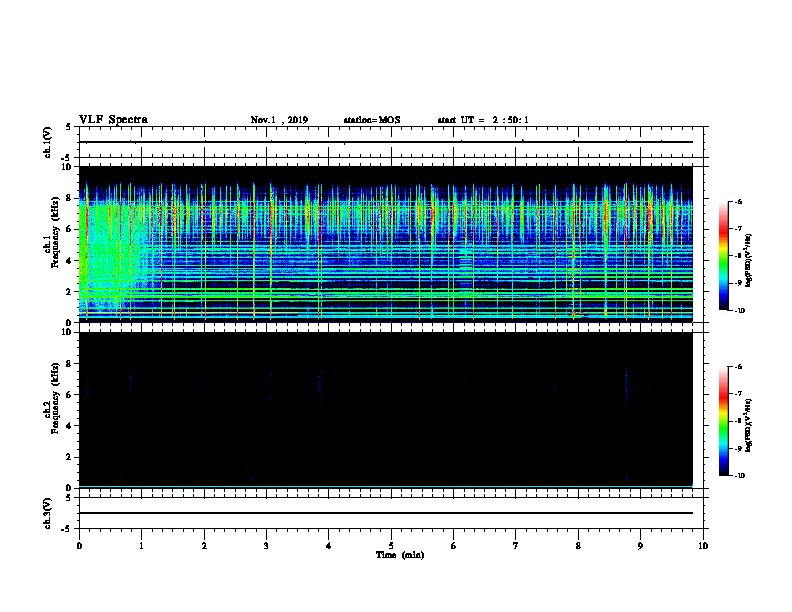
Task: Click the "ch.3(V)" axis label
Action: click(48, 513)
